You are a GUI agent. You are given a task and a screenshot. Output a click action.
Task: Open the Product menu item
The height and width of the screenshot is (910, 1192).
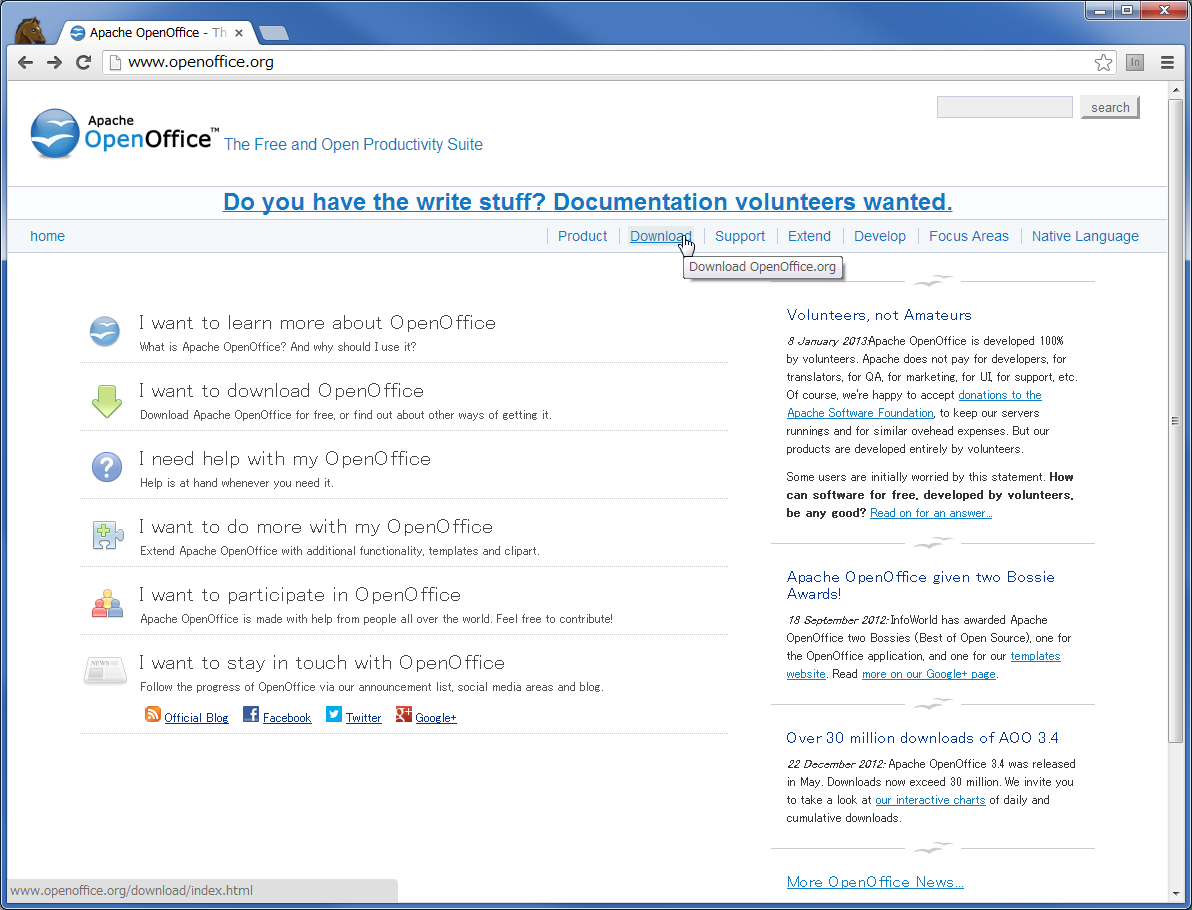[x=582, y=236]
